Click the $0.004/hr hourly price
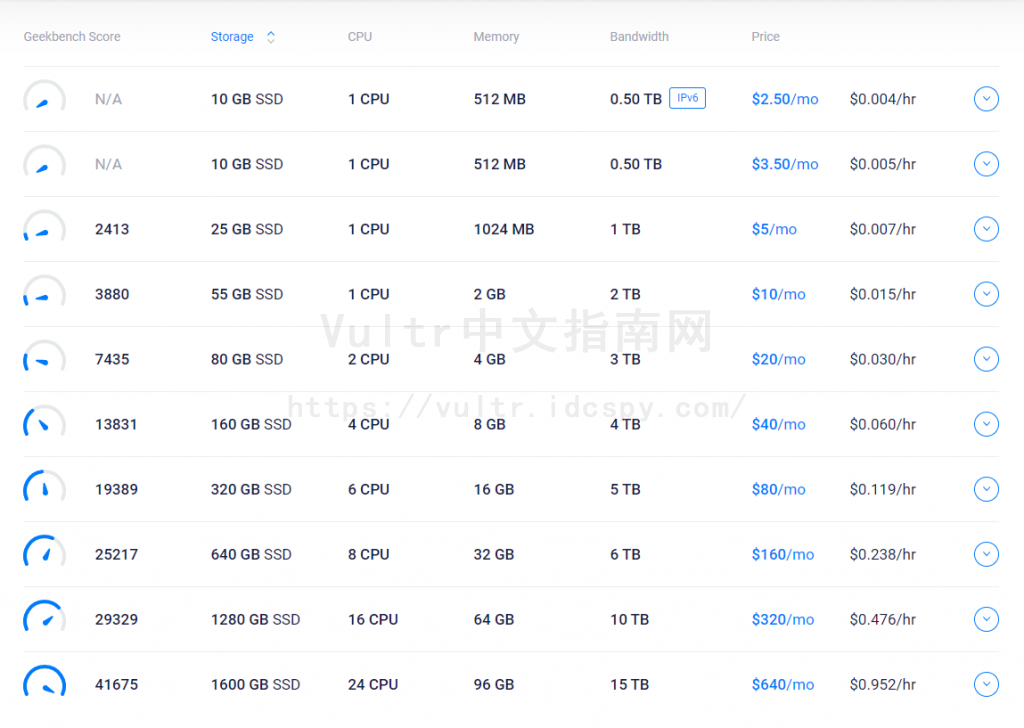Image resolution: width=1024 pixels, height=728 pixels. 882,99
